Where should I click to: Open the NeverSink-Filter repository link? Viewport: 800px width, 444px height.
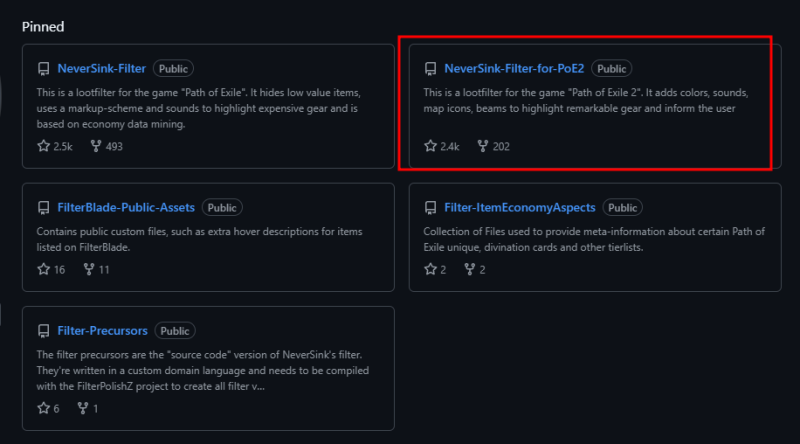102,69
